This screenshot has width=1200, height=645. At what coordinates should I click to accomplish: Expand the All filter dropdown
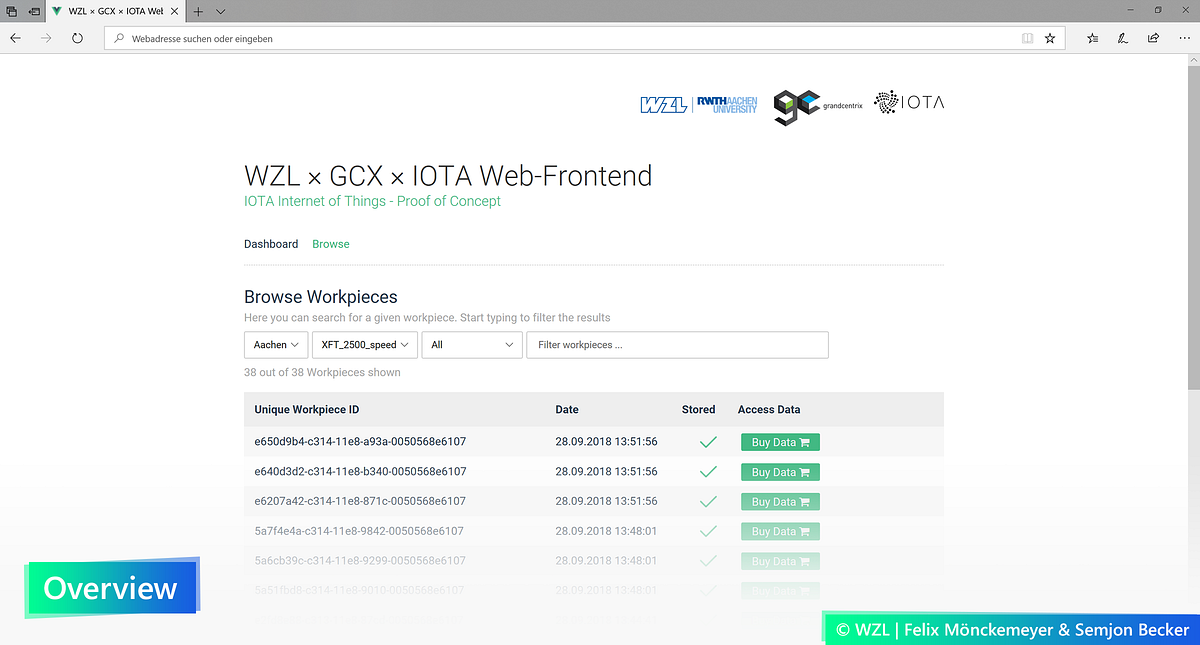(472, 345)
